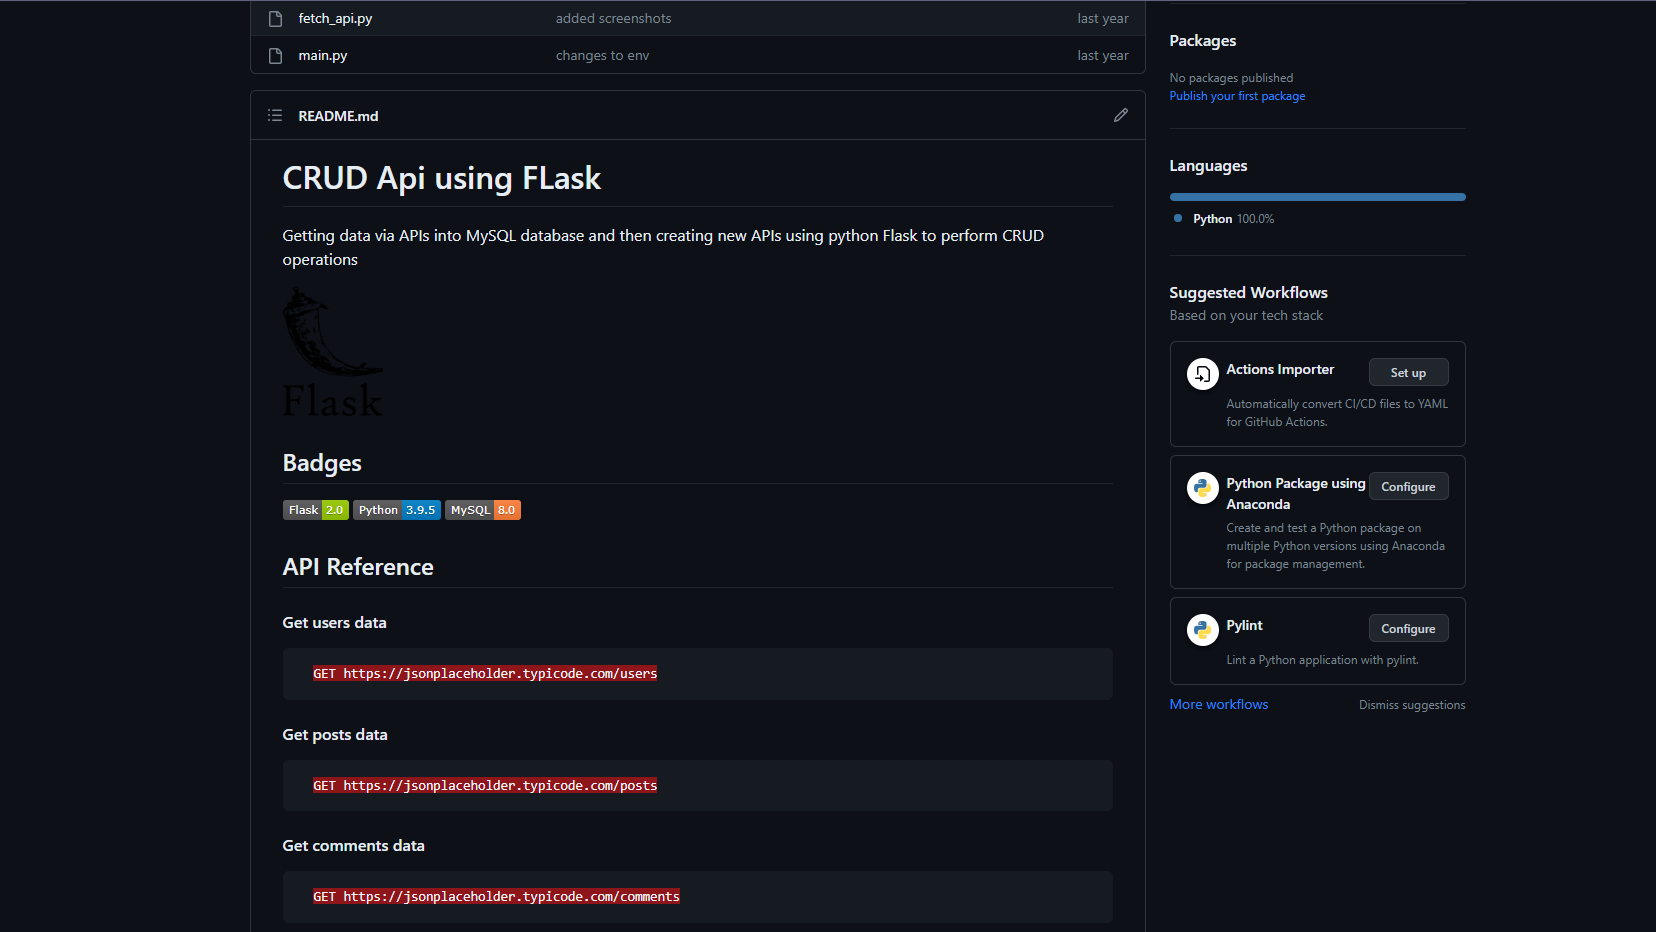The height and width of the screenshot is (932, 1656).
Task: Click the Python language progress bar
Action: pos(1317,197)
